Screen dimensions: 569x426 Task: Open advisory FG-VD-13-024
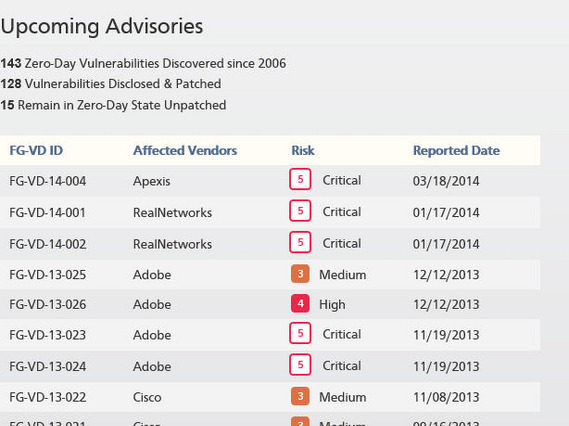pos(48,366)
